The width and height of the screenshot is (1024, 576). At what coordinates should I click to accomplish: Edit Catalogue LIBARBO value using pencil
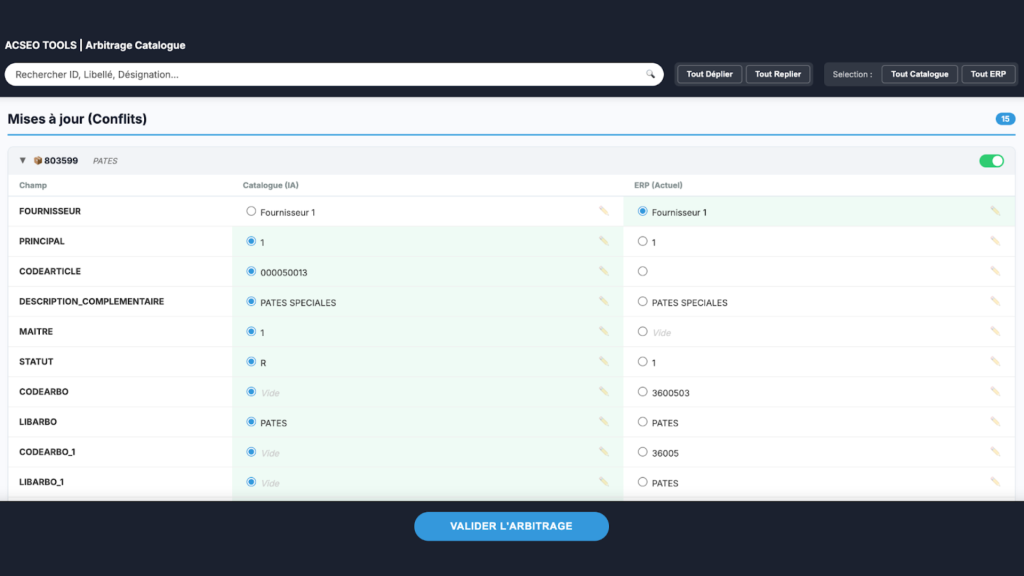click(x=603, y=421)
